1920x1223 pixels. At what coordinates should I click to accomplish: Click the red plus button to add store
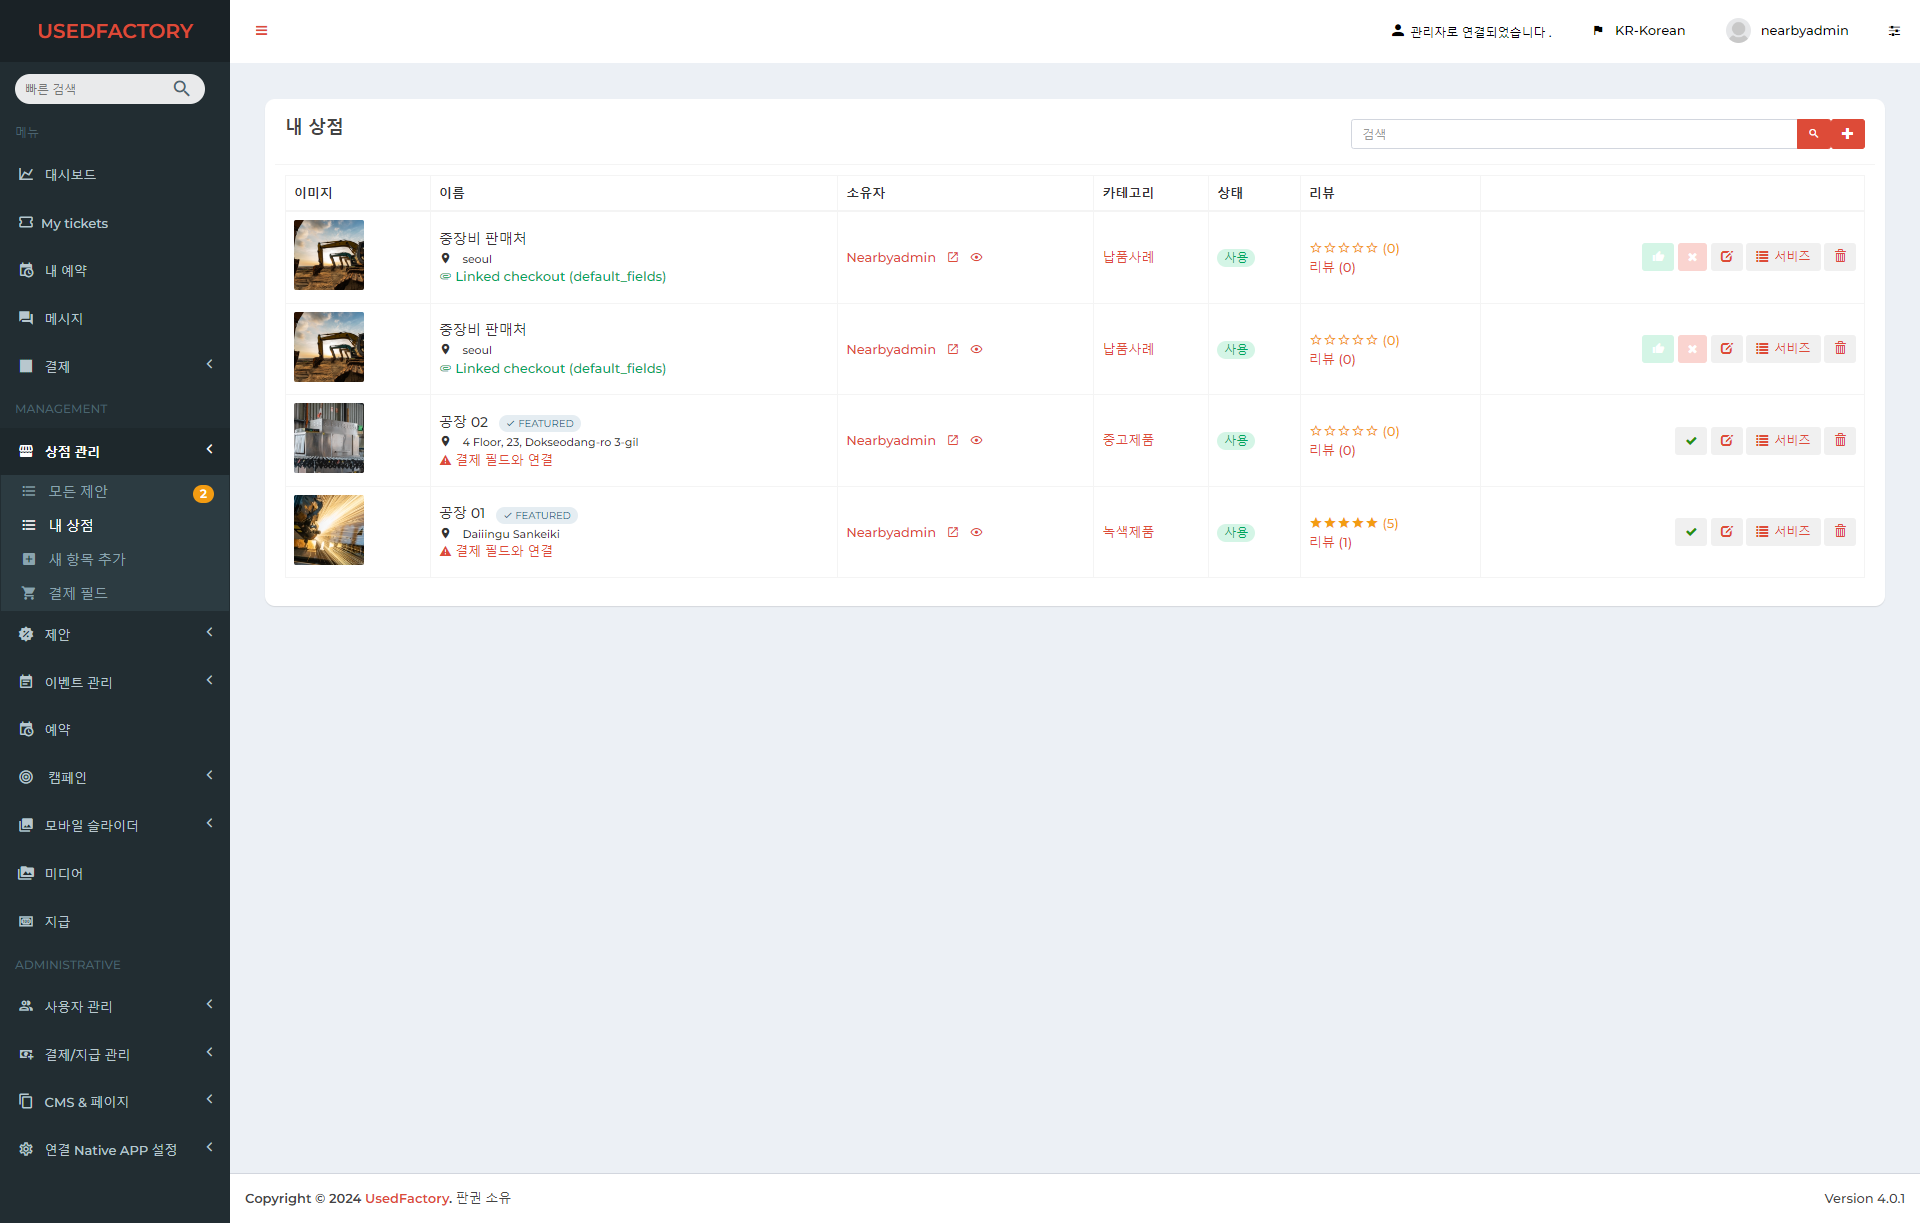[x=1847, y=134]
